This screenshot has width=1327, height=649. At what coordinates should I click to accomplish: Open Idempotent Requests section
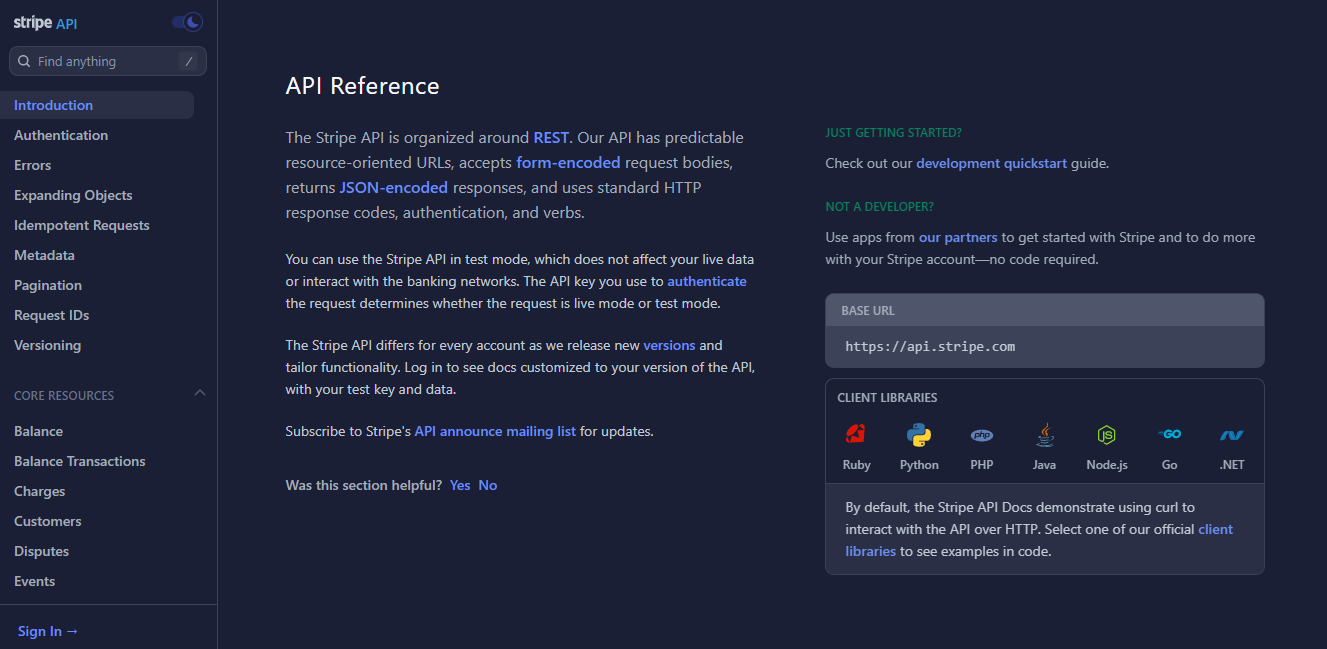pyautogui.click(x=82, y=225)
